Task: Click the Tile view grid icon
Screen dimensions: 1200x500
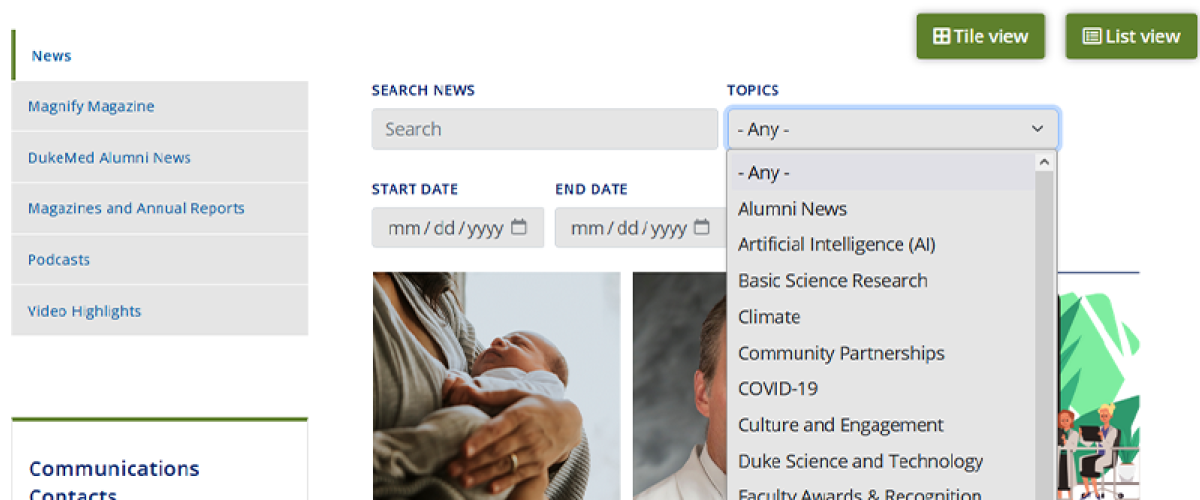Action: pyautogui.click(x=941, y=37)
